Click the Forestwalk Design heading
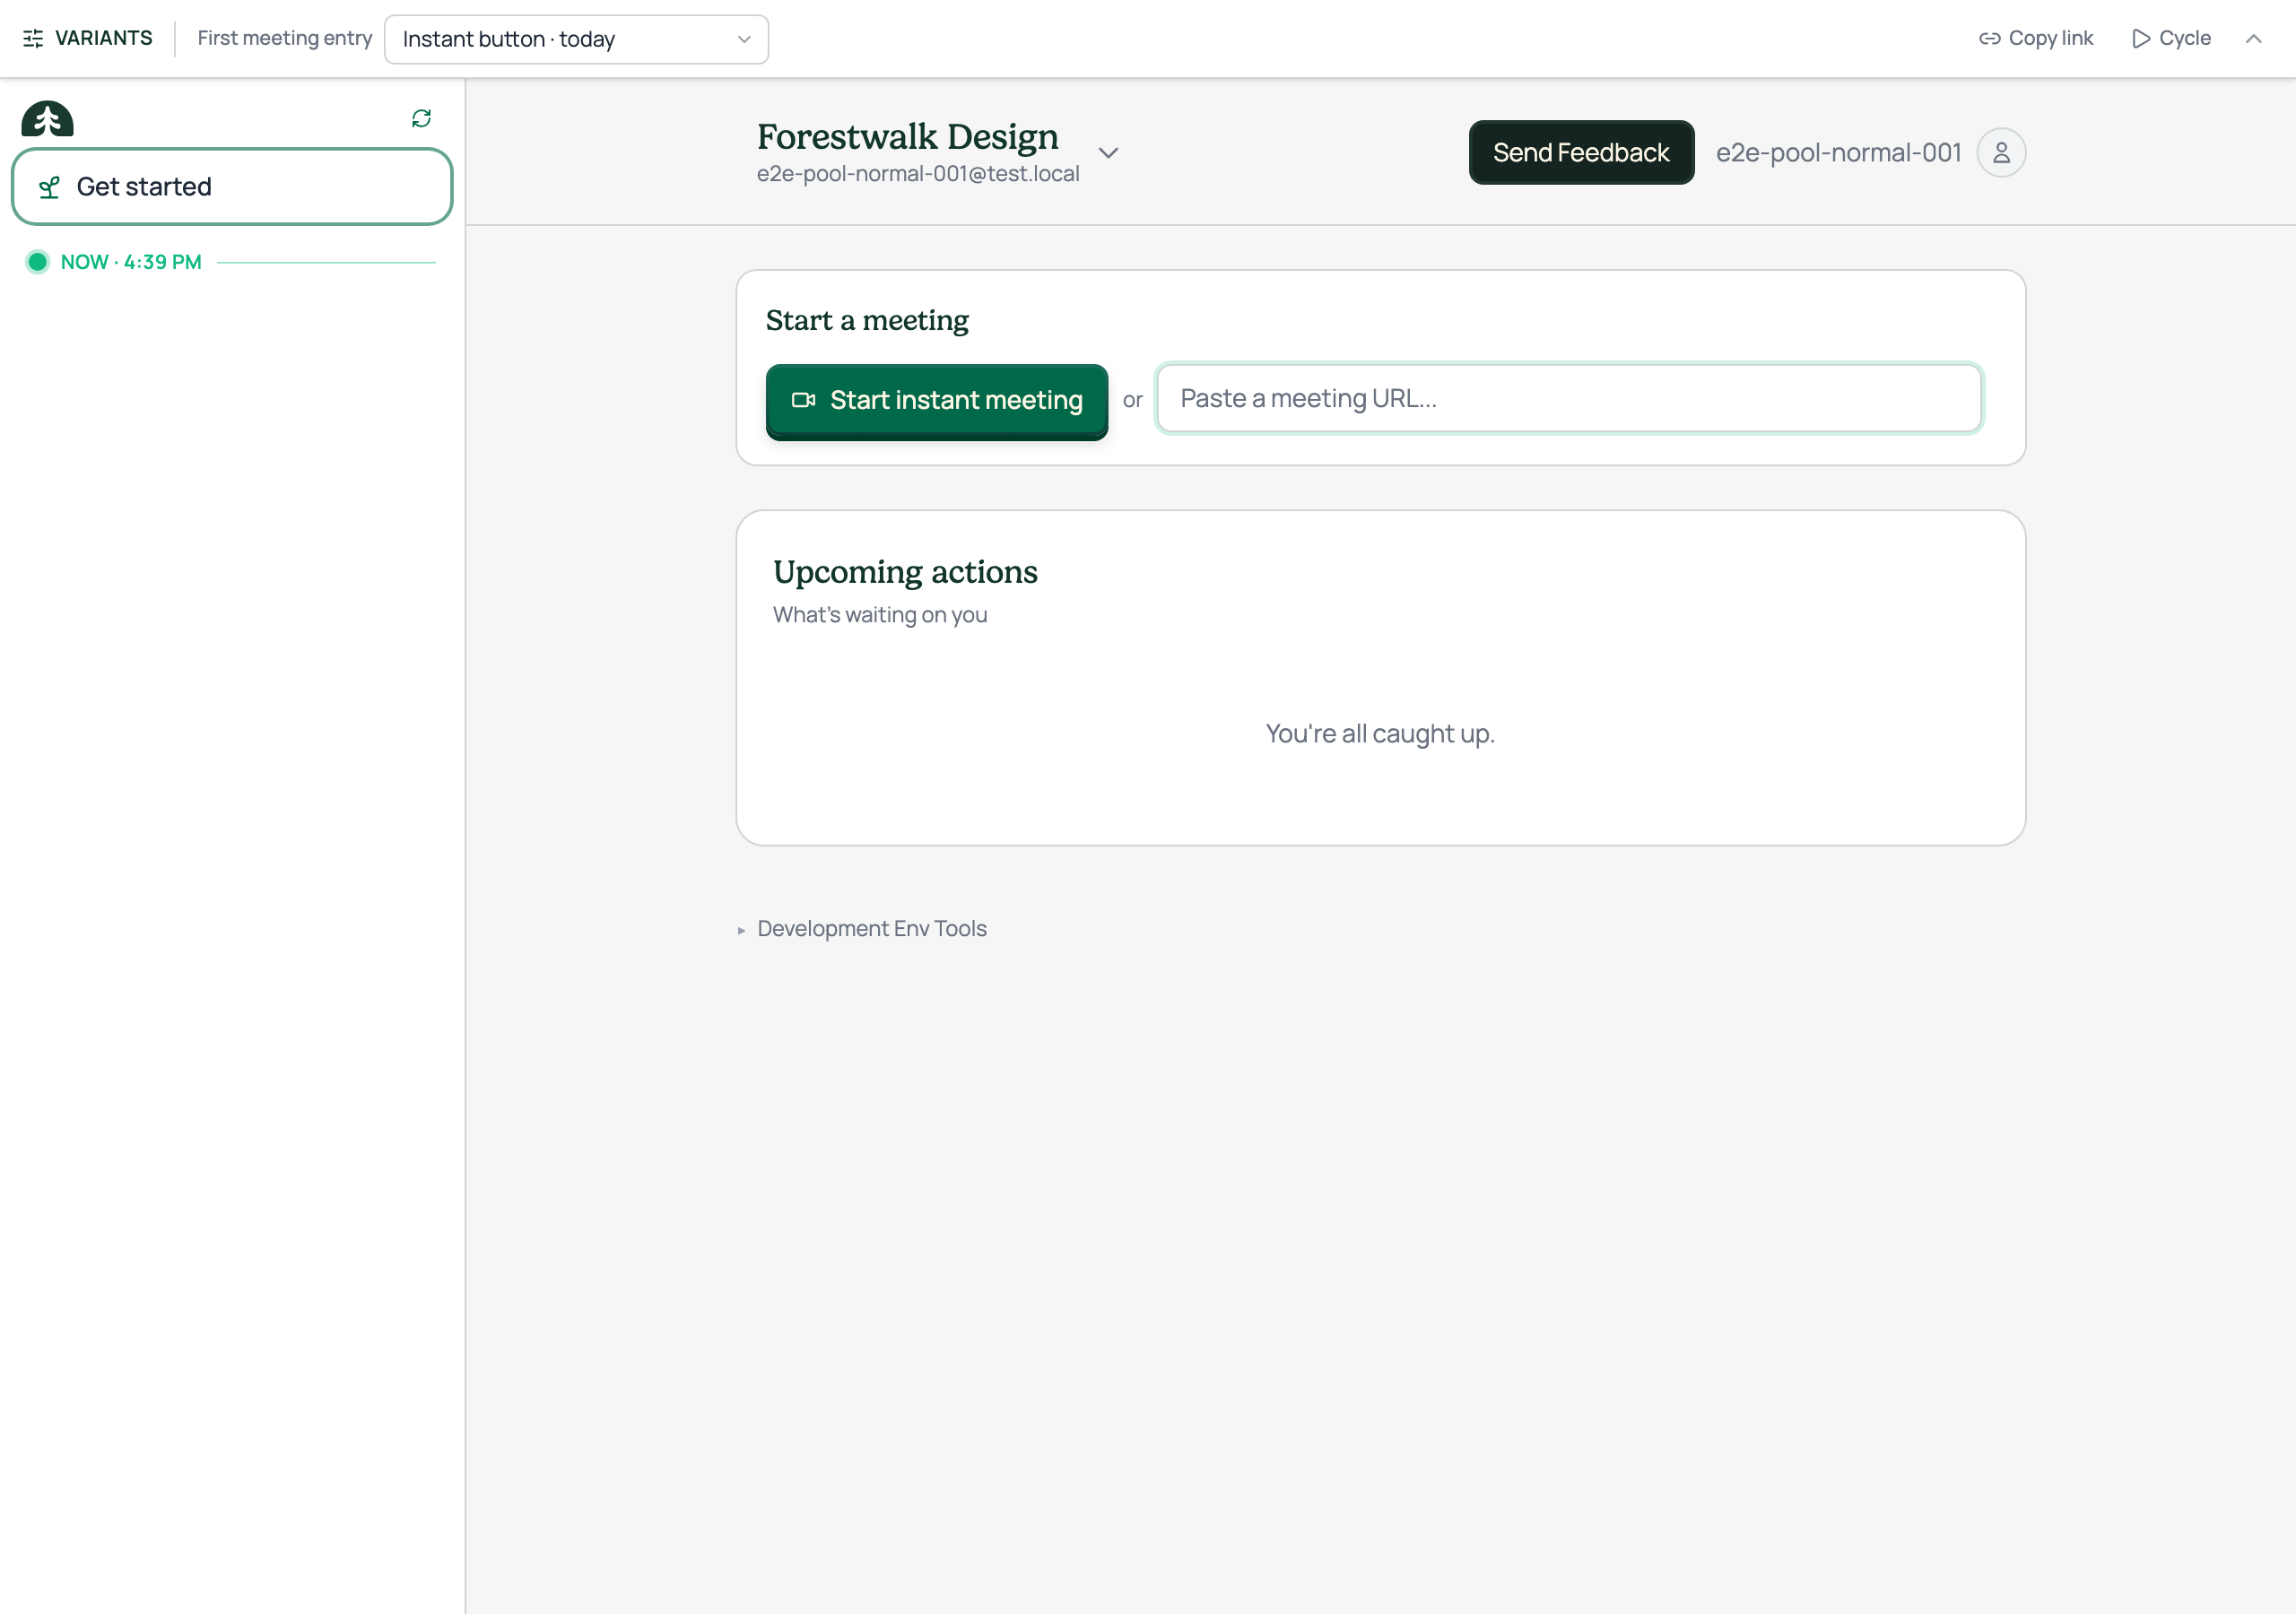2296x1614 pixels. tap(907, 136)
